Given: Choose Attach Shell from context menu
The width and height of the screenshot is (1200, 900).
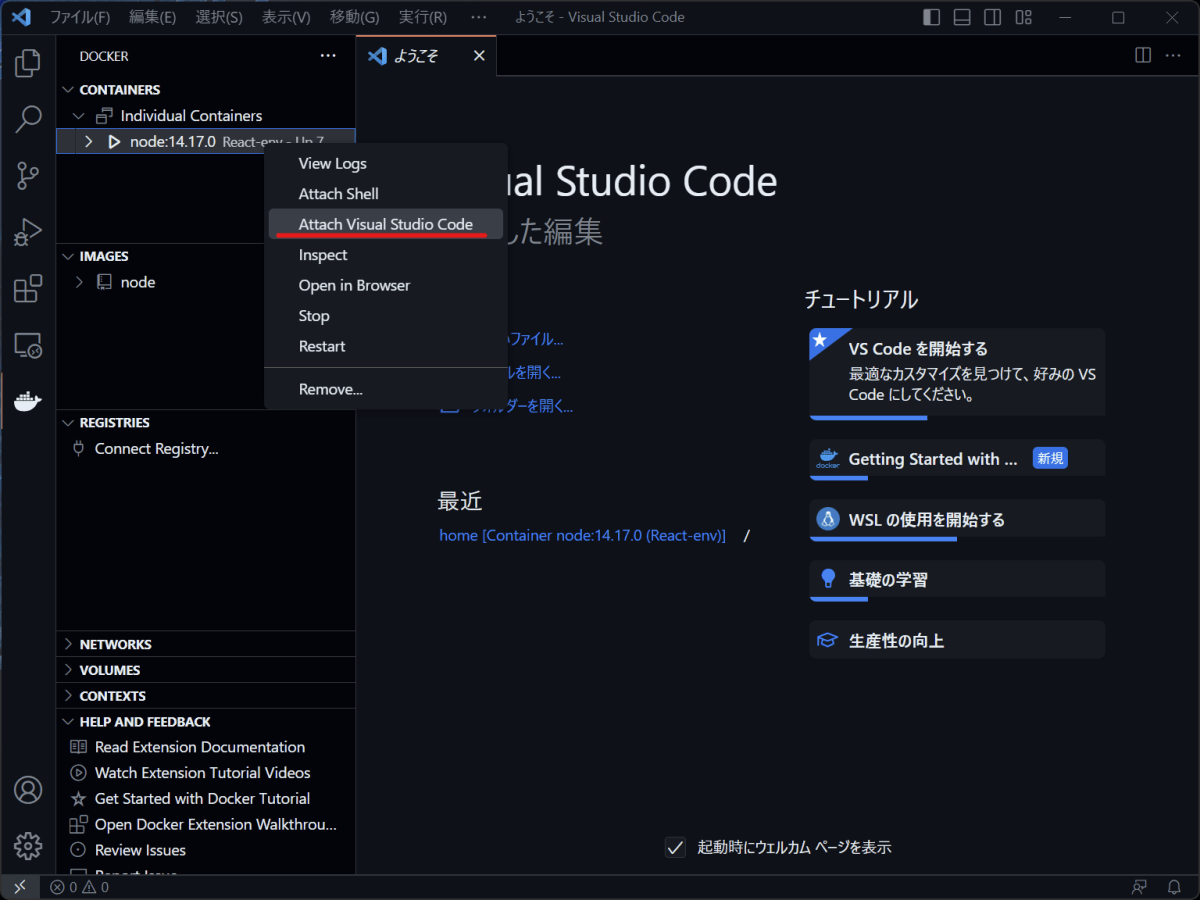Looking at the screenshot, I should coord(386,194).
